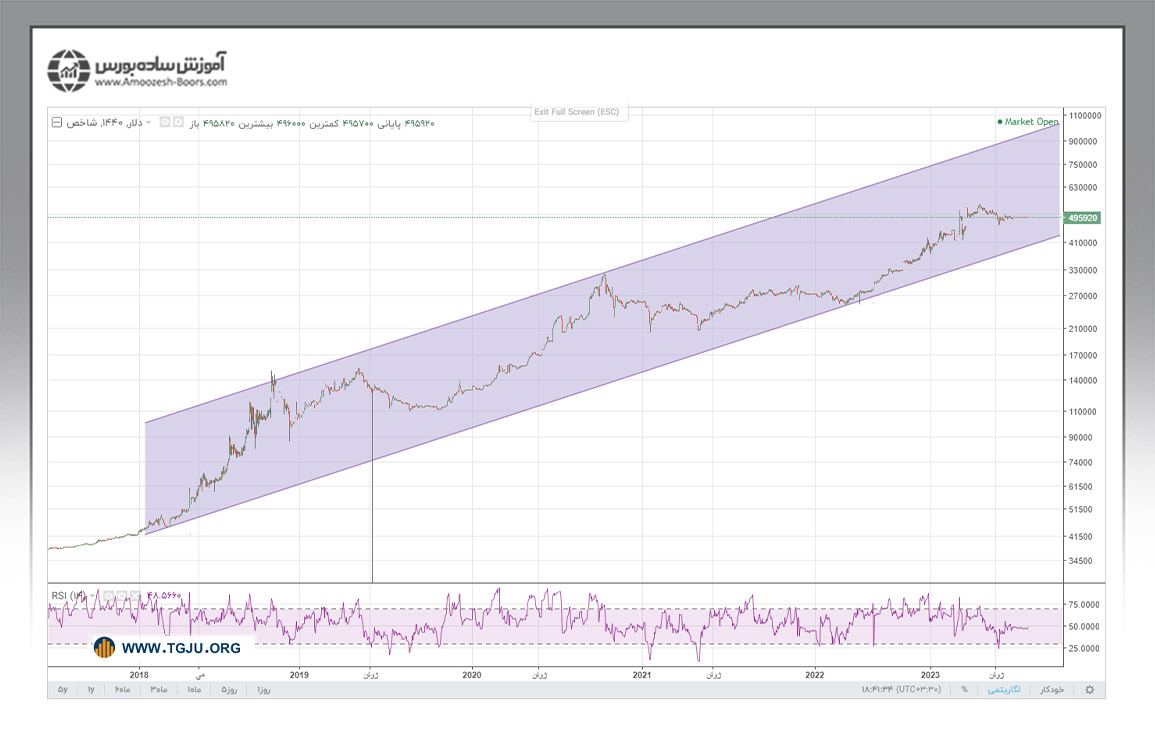Screen dimensions: 1155x744
Task: Remove the RSI indicator with X icon
Action: (134, 596)
